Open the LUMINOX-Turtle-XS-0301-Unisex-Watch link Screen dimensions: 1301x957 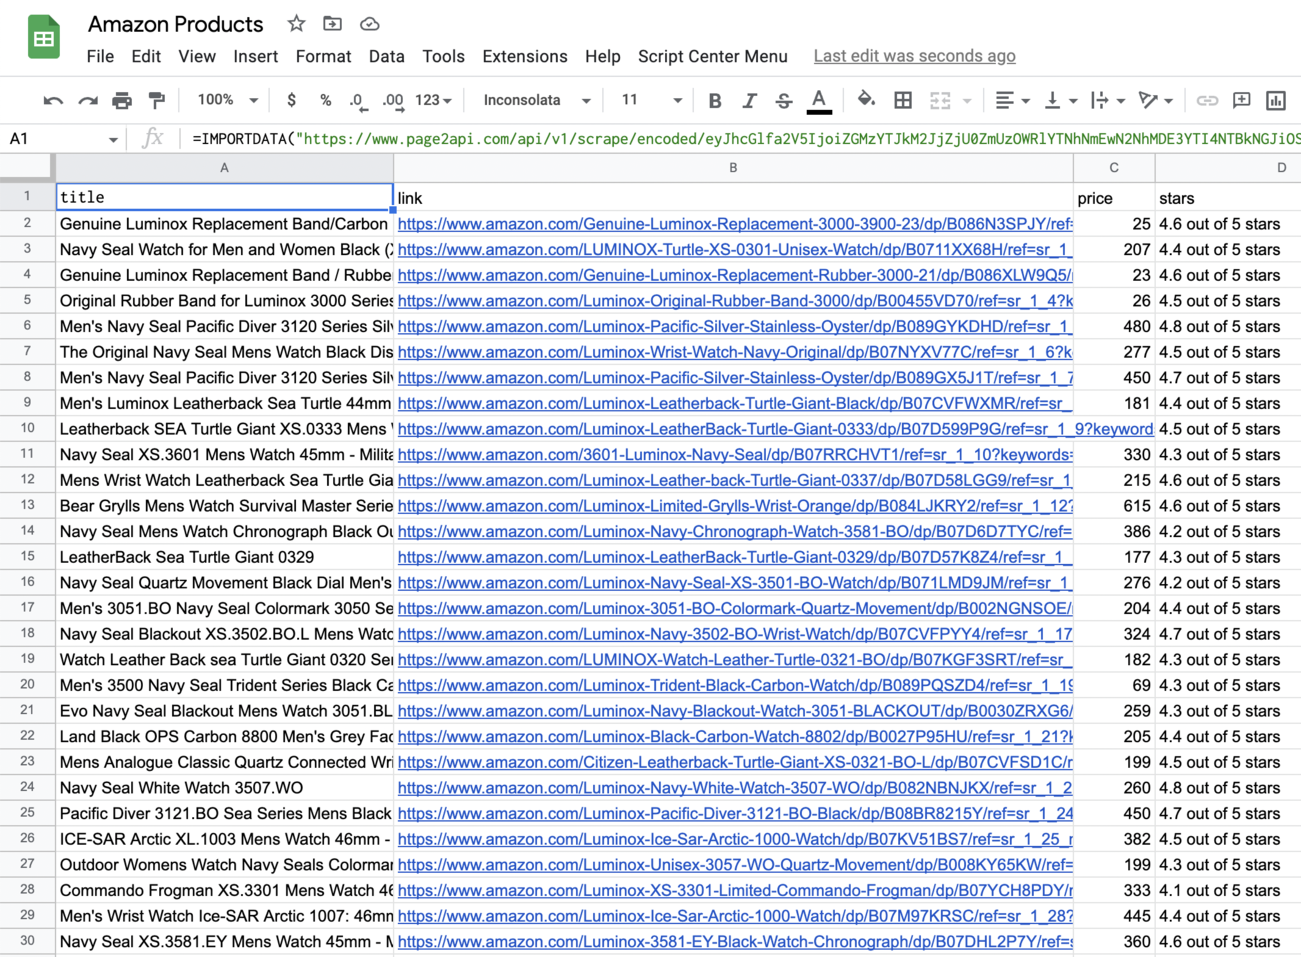pyautogui.click(x=735, y=250)
